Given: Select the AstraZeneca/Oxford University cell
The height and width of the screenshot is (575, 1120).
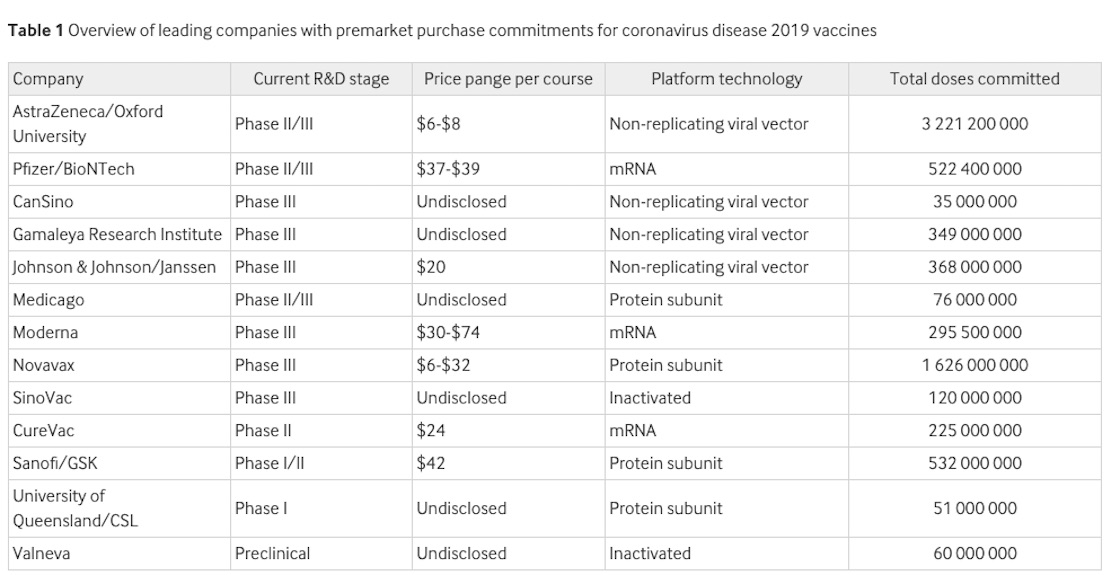Looking at the screenshot, I should (88, 124).
